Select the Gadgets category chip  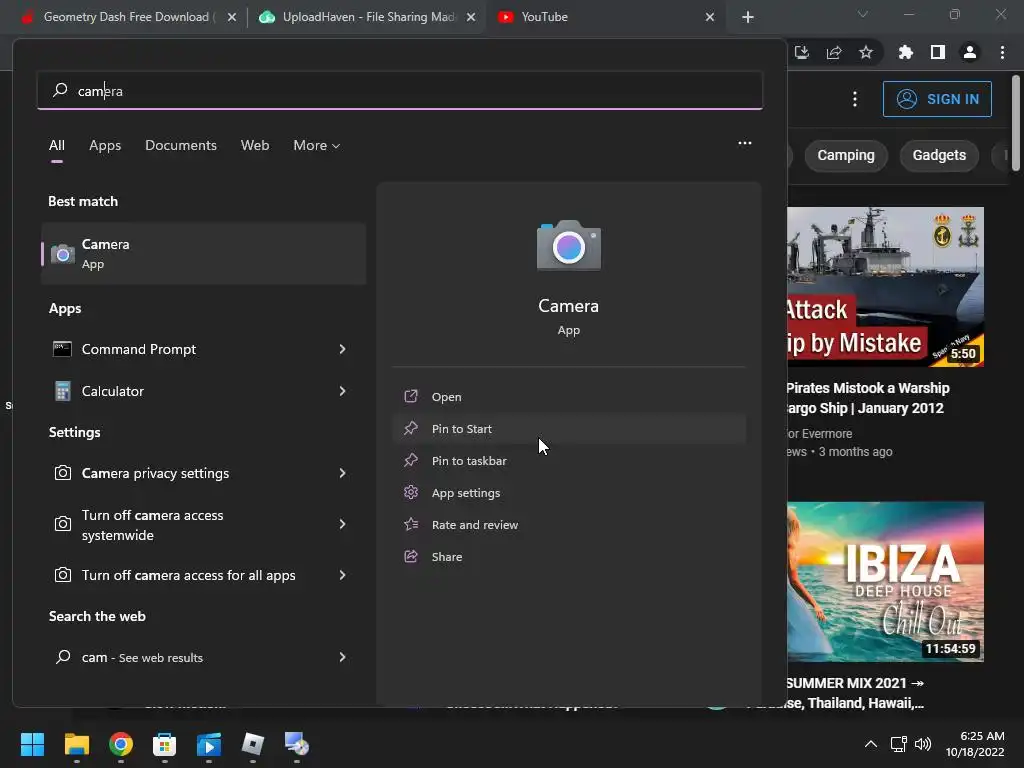pos(939,155)
